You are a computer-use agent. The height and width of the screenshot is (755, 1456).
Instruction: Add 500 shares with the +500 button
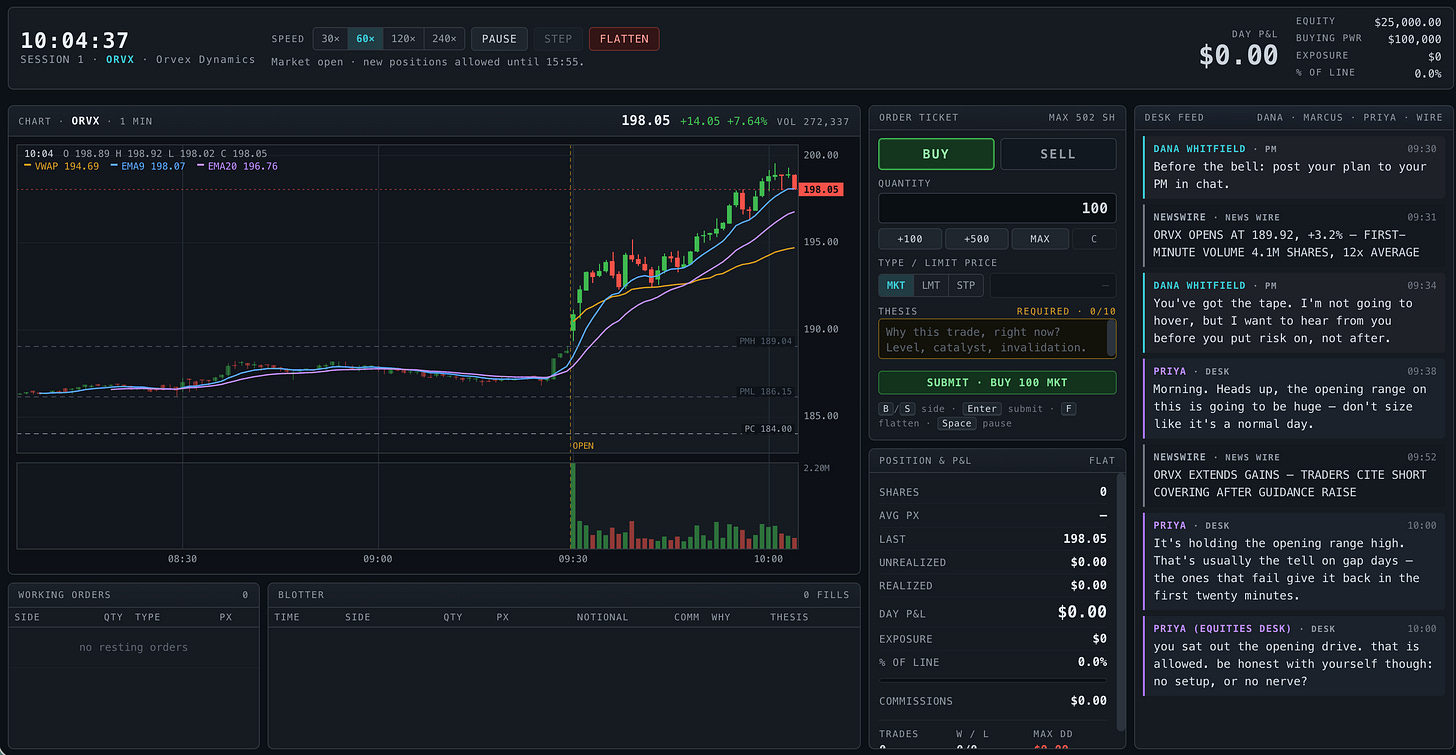click(x=975, y=239)
